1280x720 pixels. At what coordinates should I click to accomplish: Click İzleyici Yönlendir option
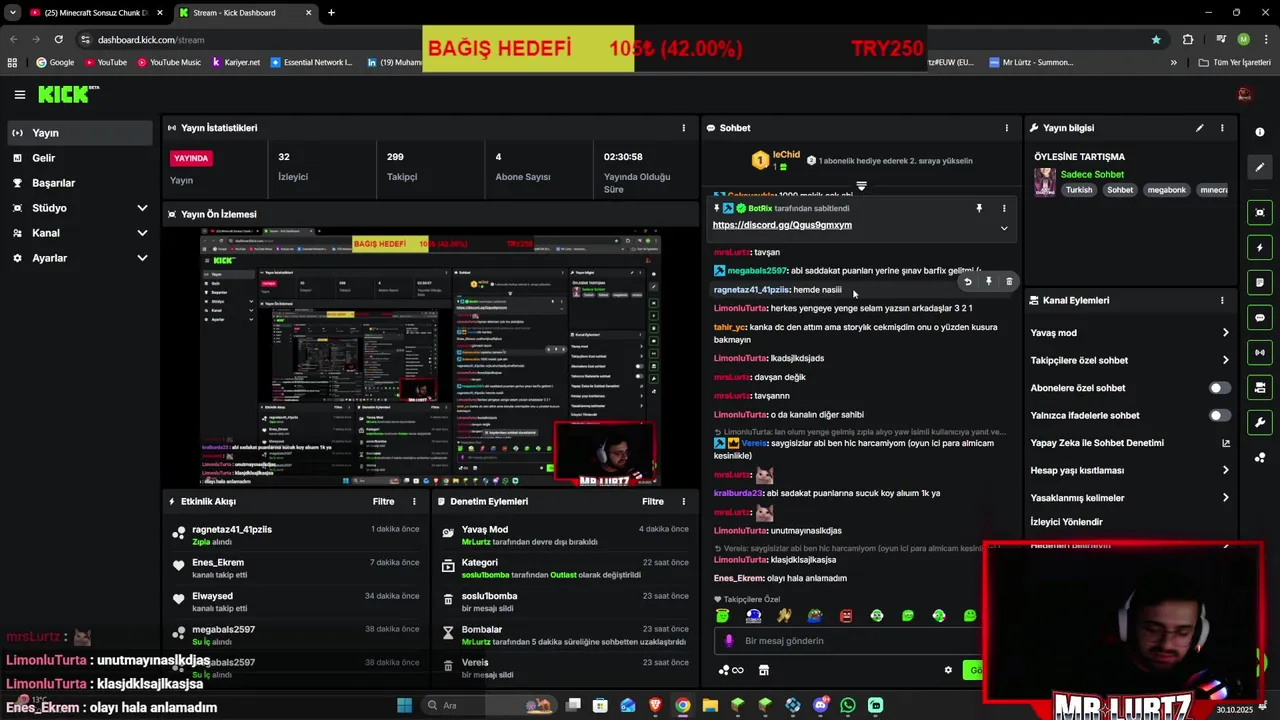(1066, 522)
